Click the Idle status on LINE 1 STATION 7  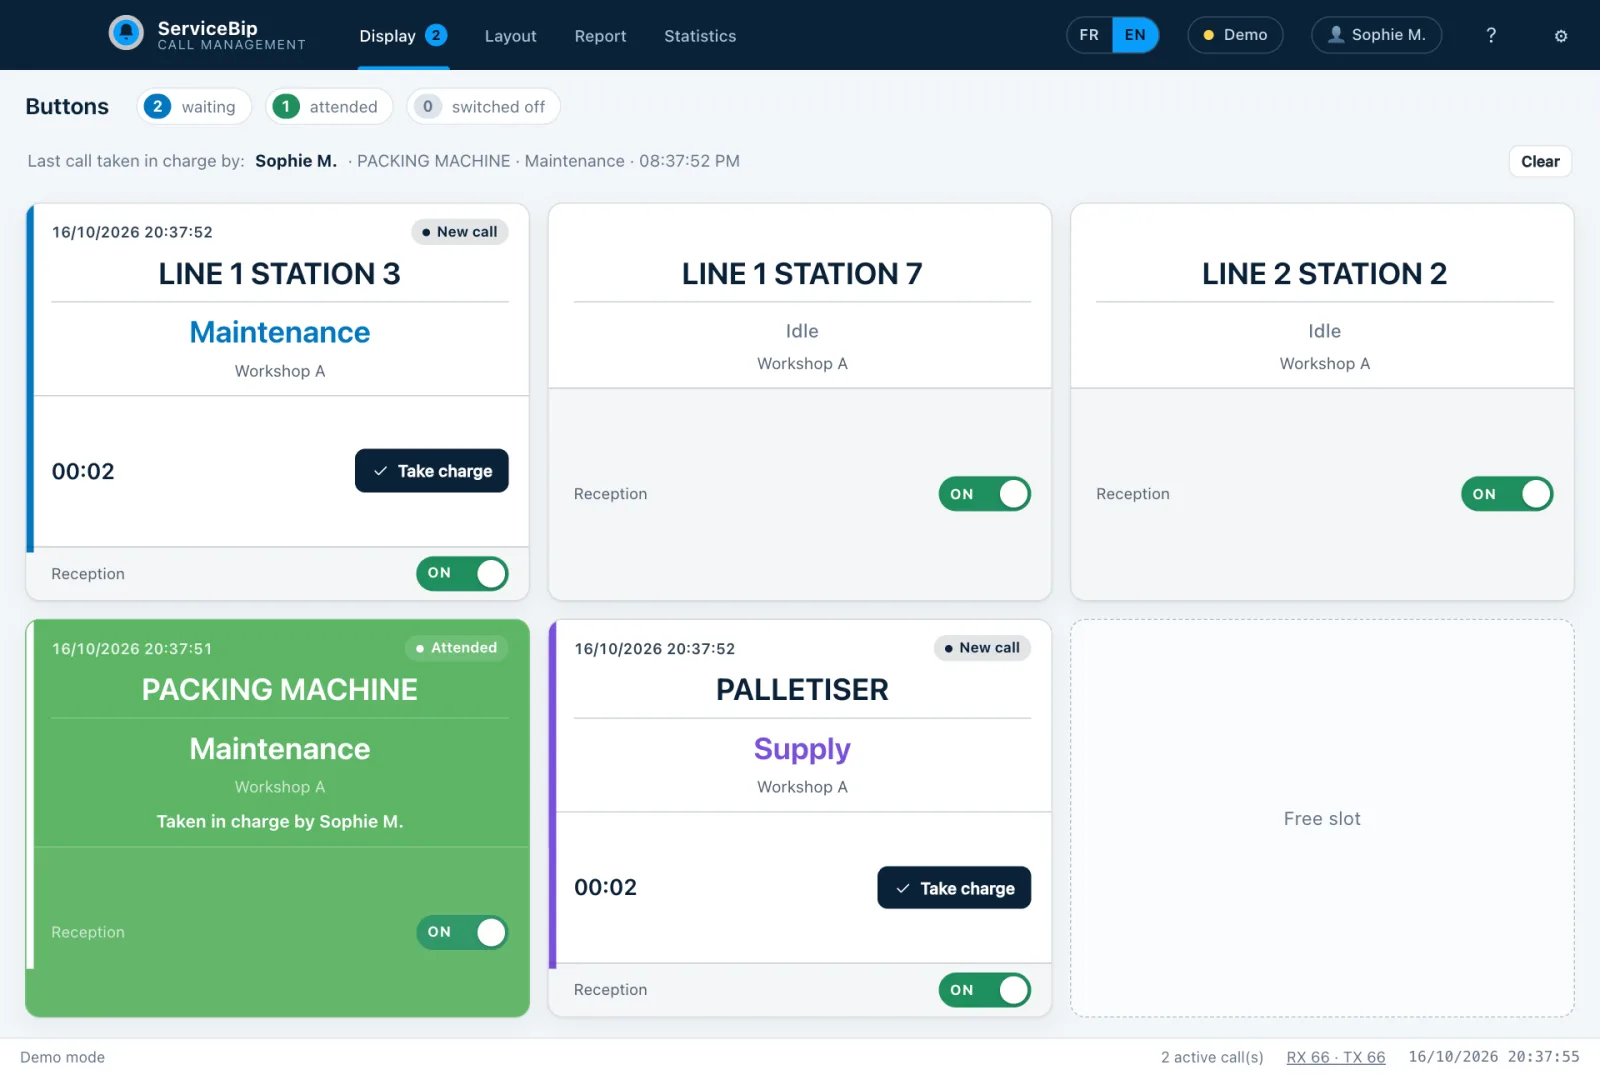tap(802, 331)
